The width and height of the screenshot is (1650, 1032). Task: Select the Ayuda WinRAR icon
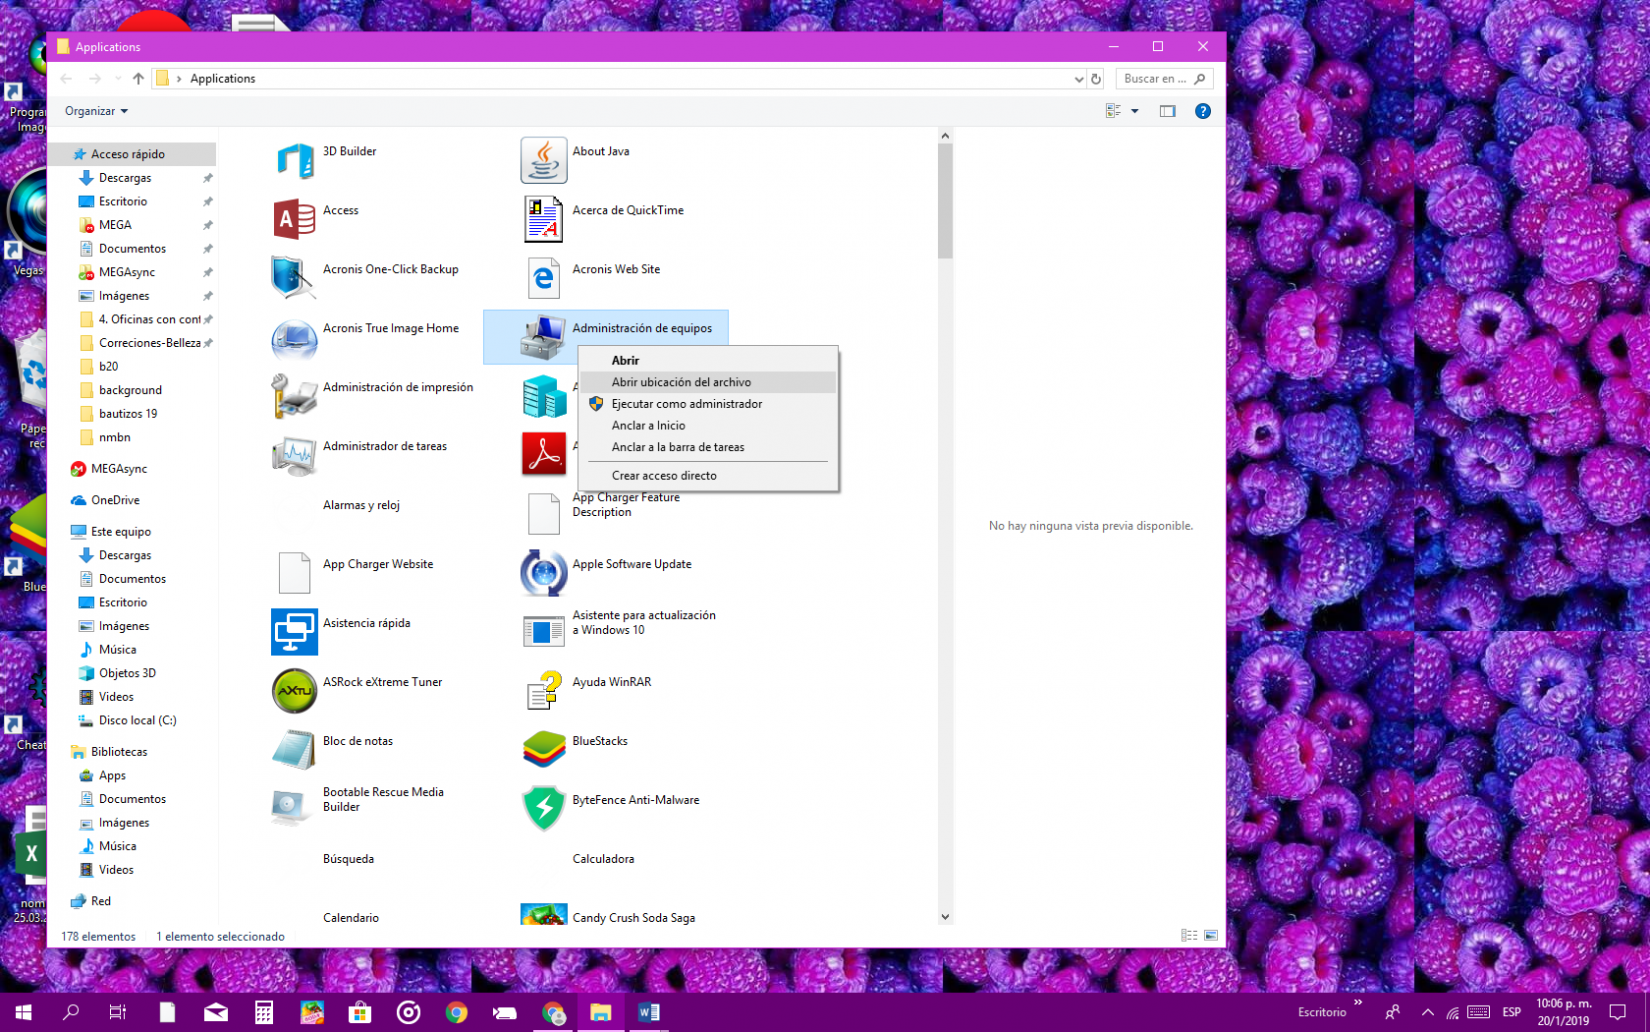click(x=544, y=692)
